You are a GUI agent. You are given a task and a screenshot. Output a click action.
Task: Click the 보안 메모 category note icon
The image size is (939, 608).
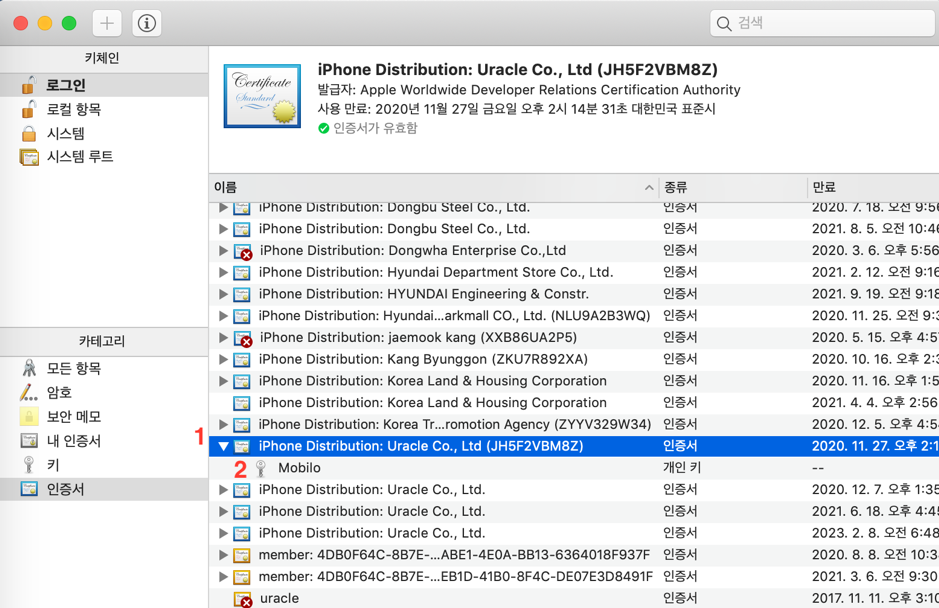pos(29,416)
